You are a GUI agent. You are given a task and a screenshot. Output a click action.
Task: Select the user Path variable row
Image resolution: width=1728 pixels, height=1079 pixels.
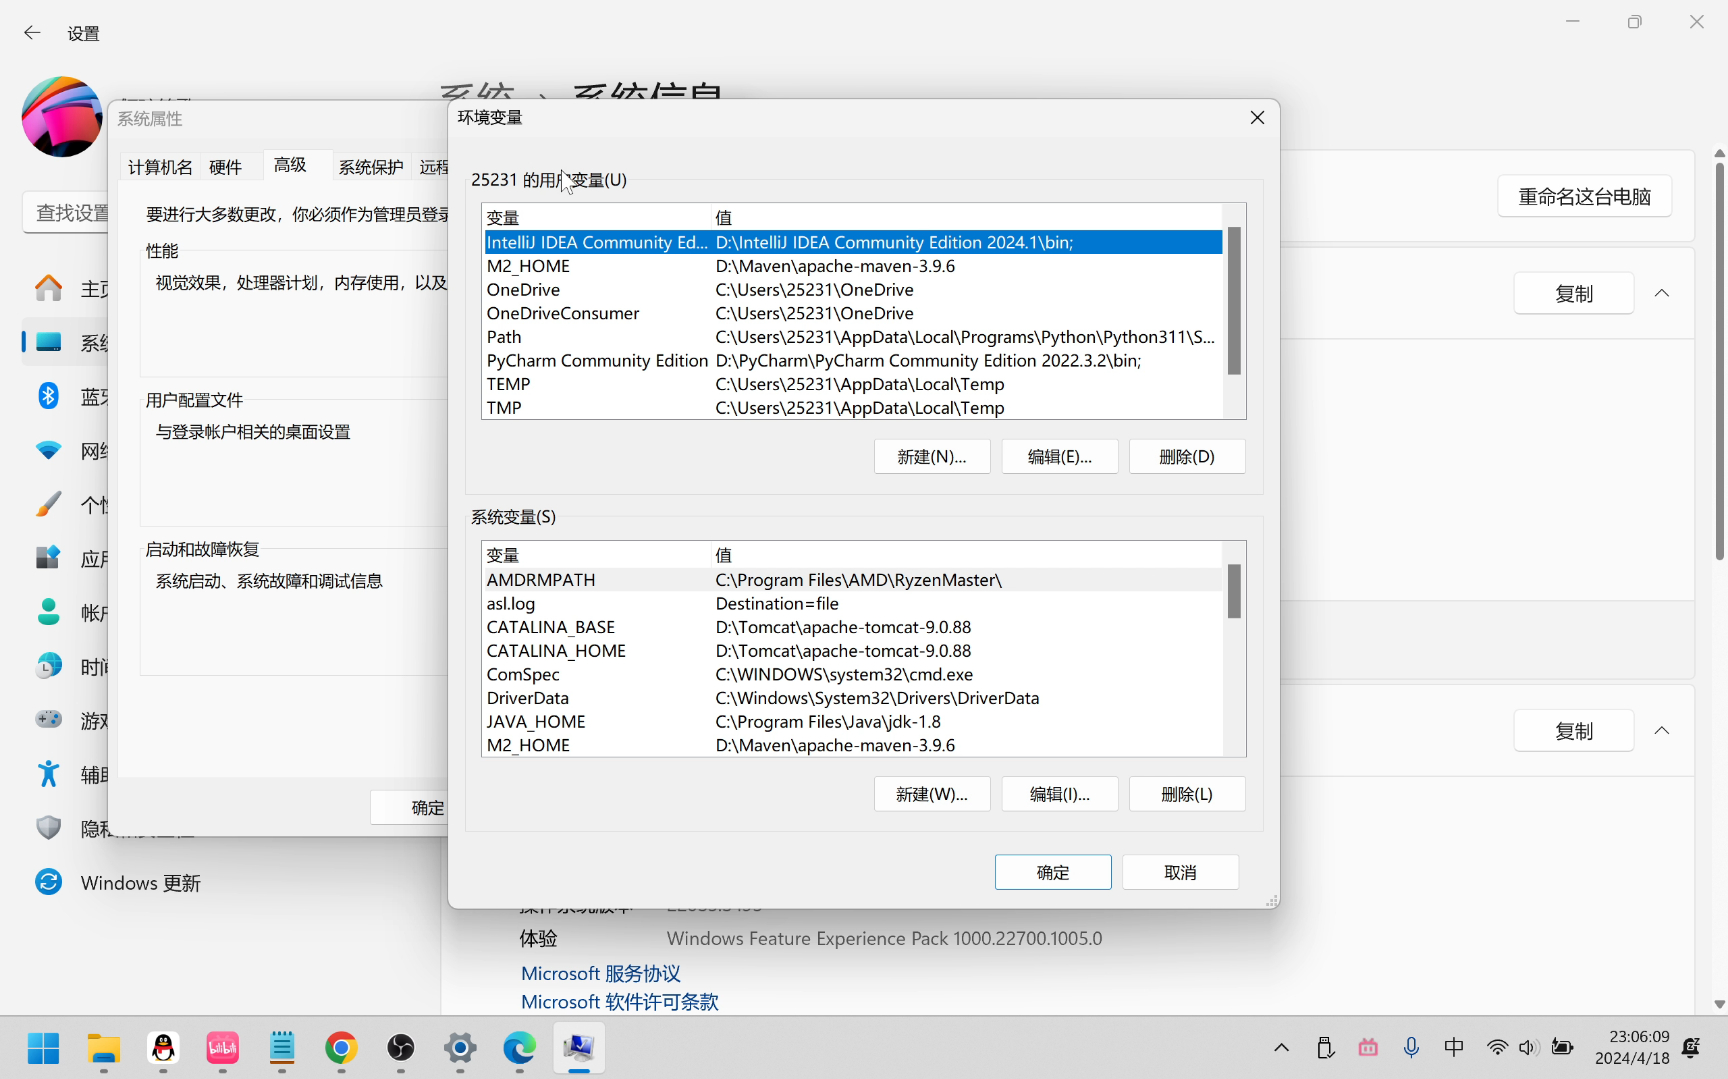852,337
